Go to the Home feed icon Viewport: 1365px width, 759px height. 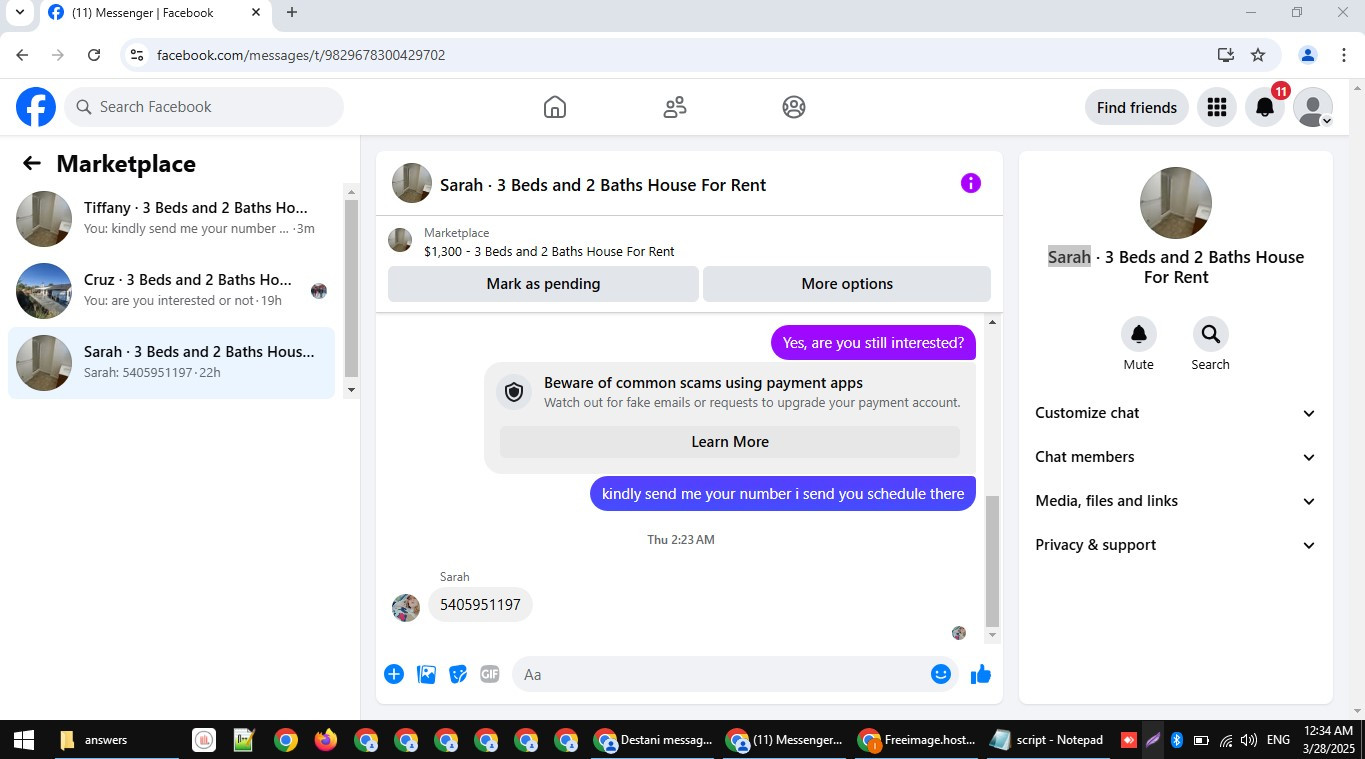pyautogui.click(x=555, y=107)
